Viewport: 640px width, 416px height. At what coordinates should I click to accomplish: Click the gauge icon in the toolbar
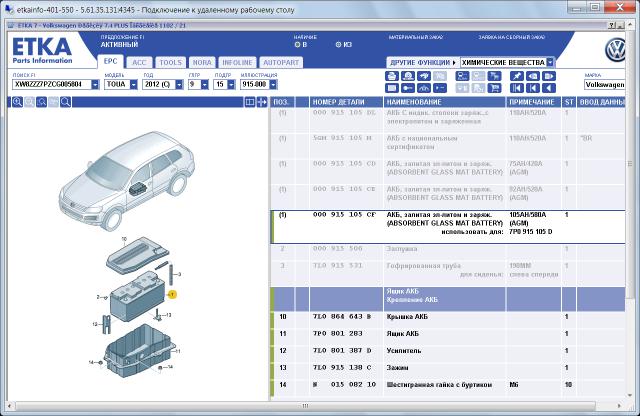424,88
